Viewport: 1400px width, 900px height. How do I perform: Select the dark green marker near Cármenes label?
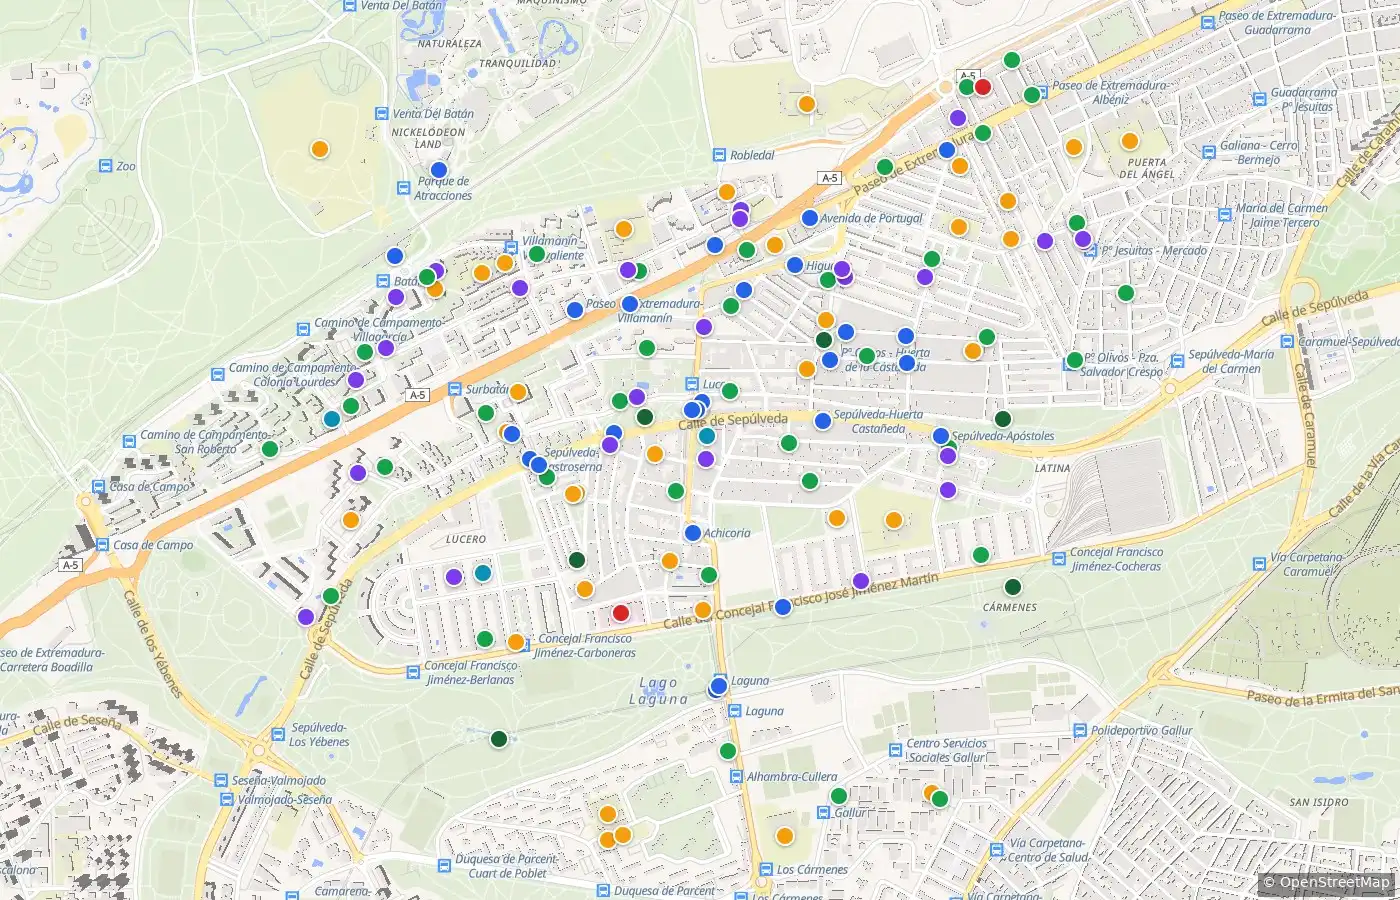1012,587
